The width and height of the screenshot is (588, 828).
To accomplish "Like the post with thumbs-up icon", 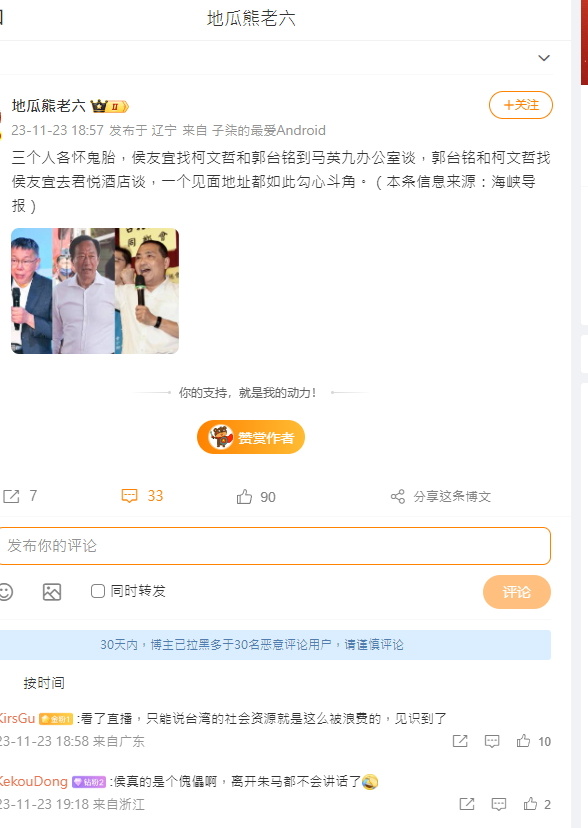I will click(244, 496).
